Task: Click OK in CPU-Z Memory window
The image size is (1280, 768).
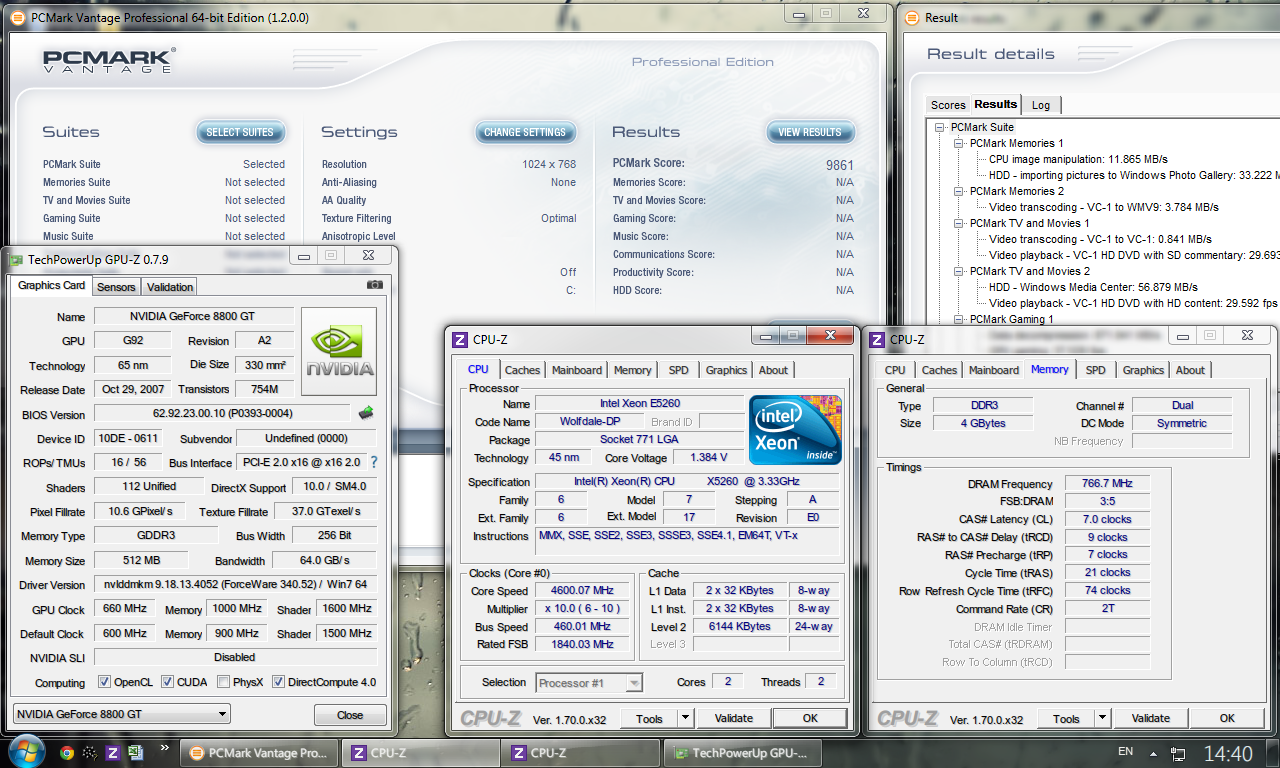Action: [1227, 718]
